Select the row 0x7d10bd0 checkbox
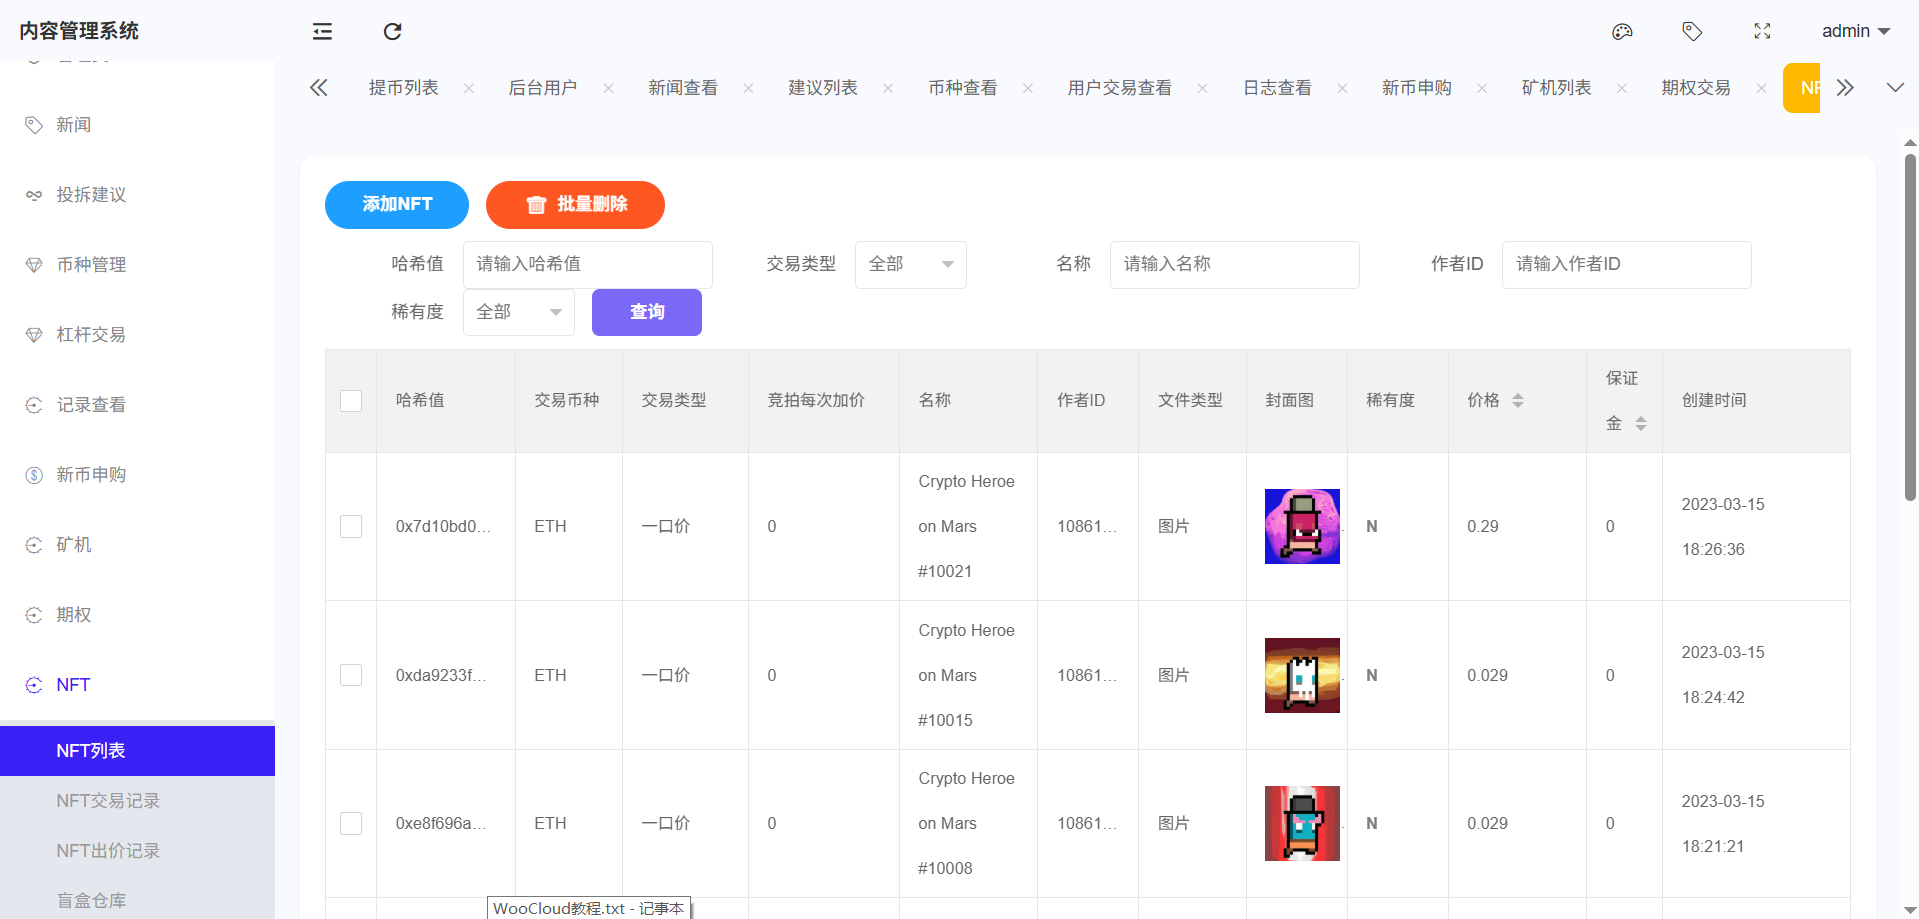The height and width of the screenshot is (919, 1919). click(x=351, y=526)
